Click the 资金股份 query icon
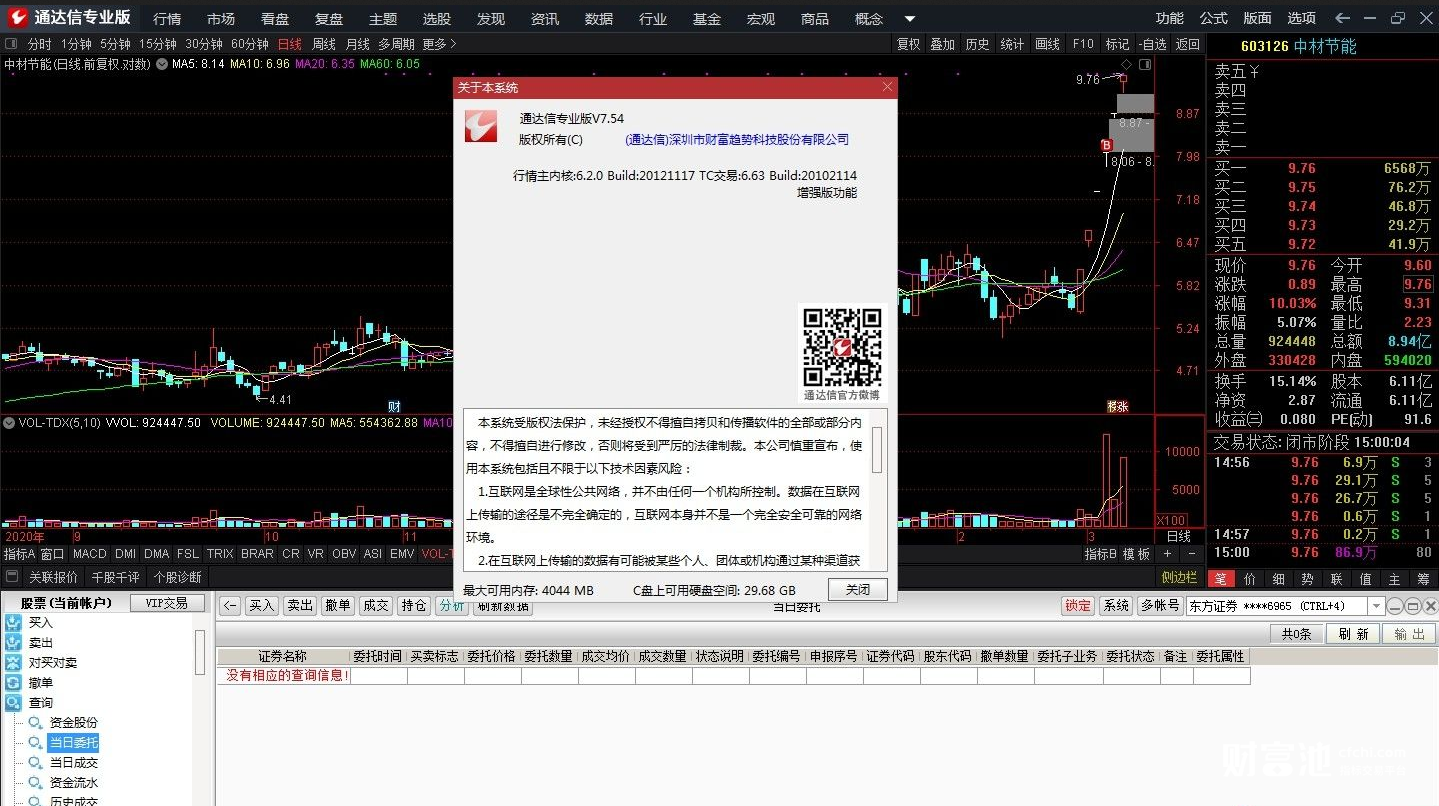Image resolution: width=1439 pixels, height=806 pixels. coord(36,723)
